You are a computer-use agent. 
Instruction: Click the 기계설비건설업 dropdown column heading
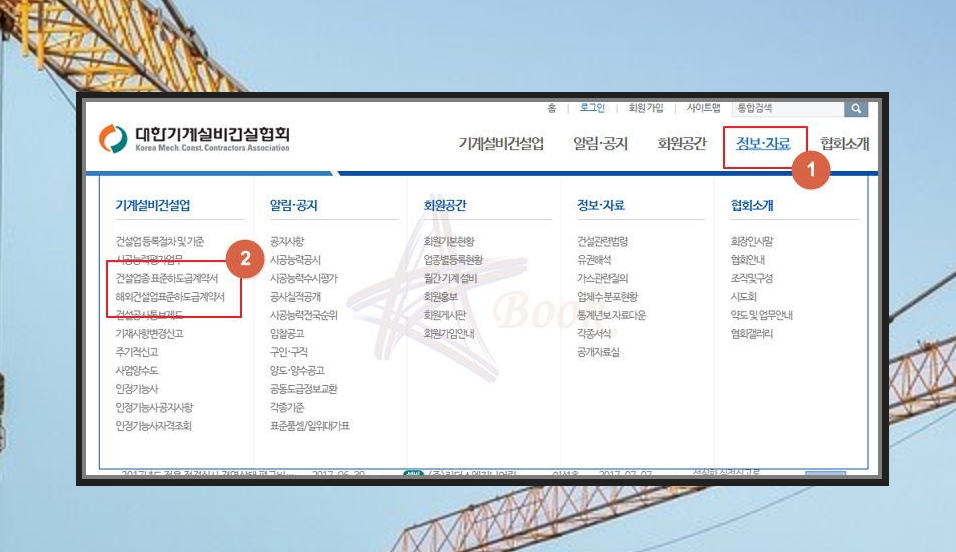[153, 206]
